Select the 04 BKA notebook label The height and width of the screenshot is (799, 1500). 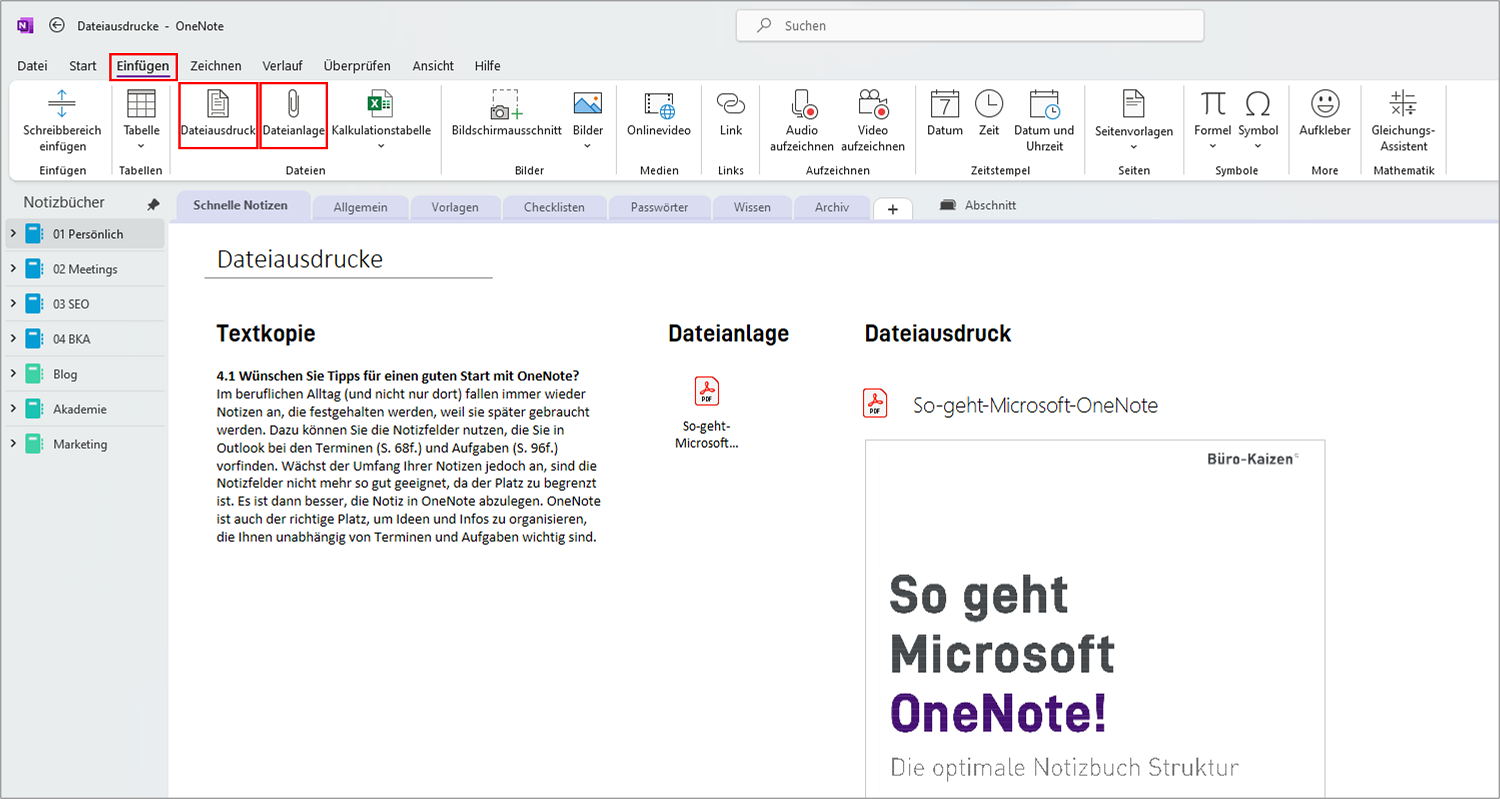(x=72, y=339)
